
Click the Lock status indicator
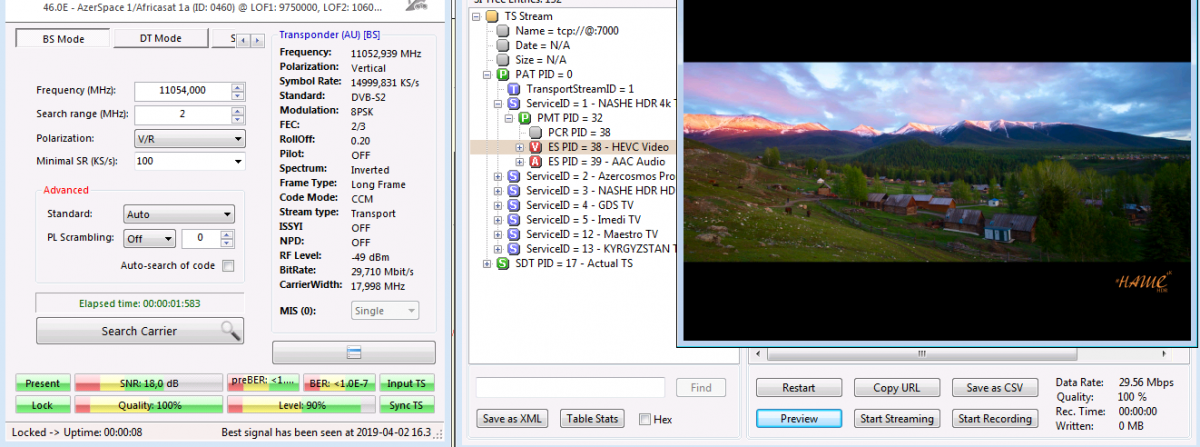[x=43, y=405]
